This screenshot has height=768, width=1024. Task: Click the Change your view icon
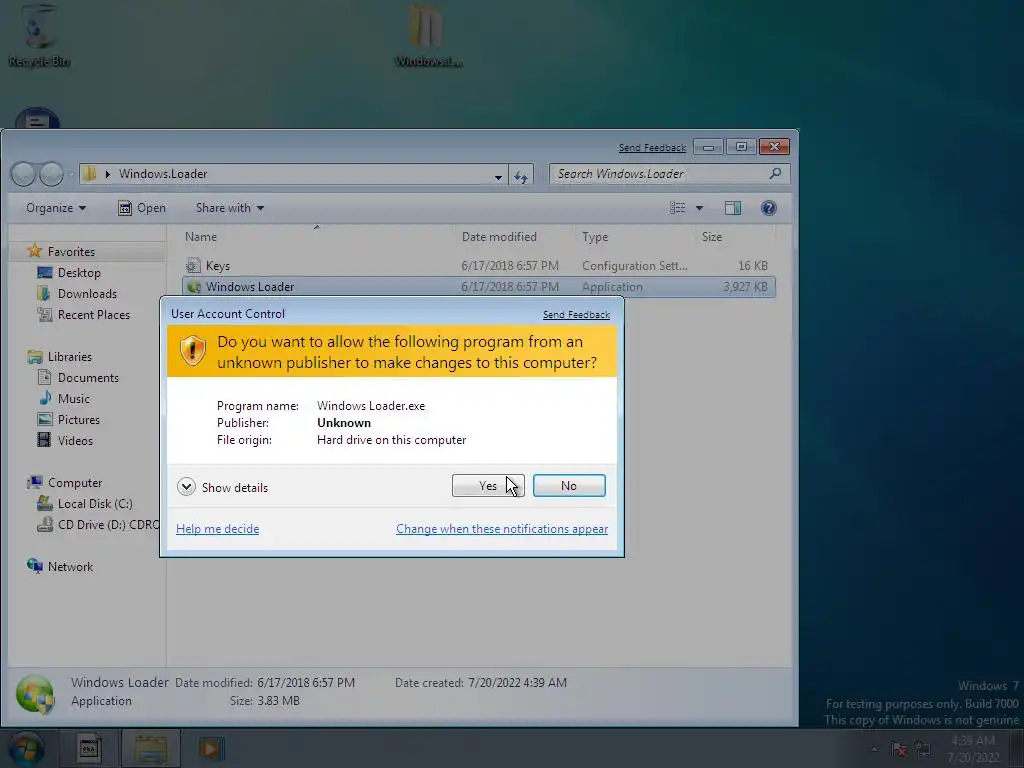click(677, 208)
